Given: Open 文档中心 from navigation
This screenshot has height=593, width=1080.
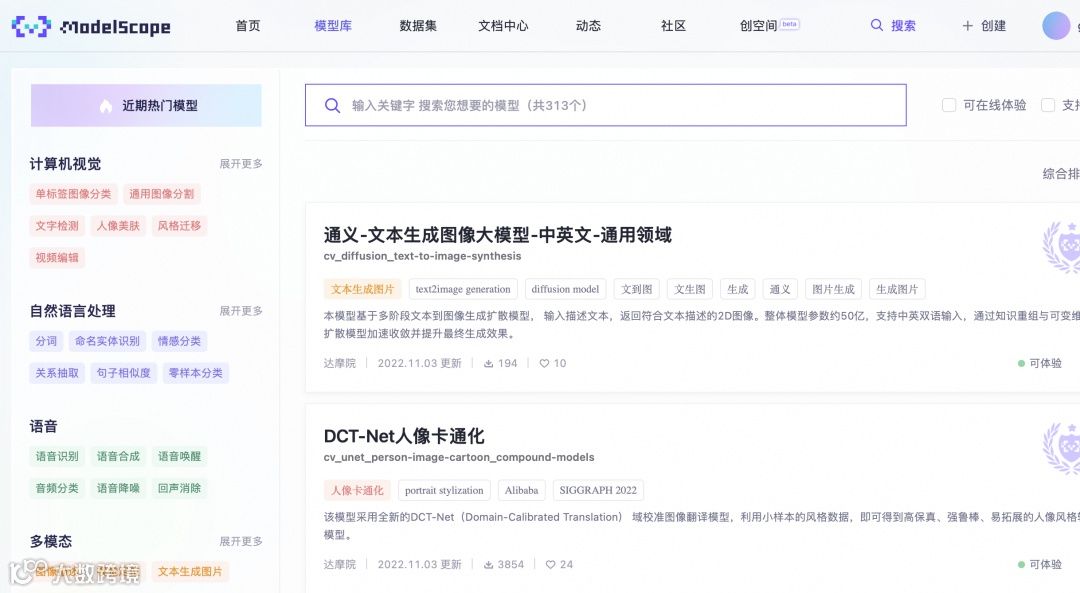Looking at the screenshot, I should coord(503,25).
